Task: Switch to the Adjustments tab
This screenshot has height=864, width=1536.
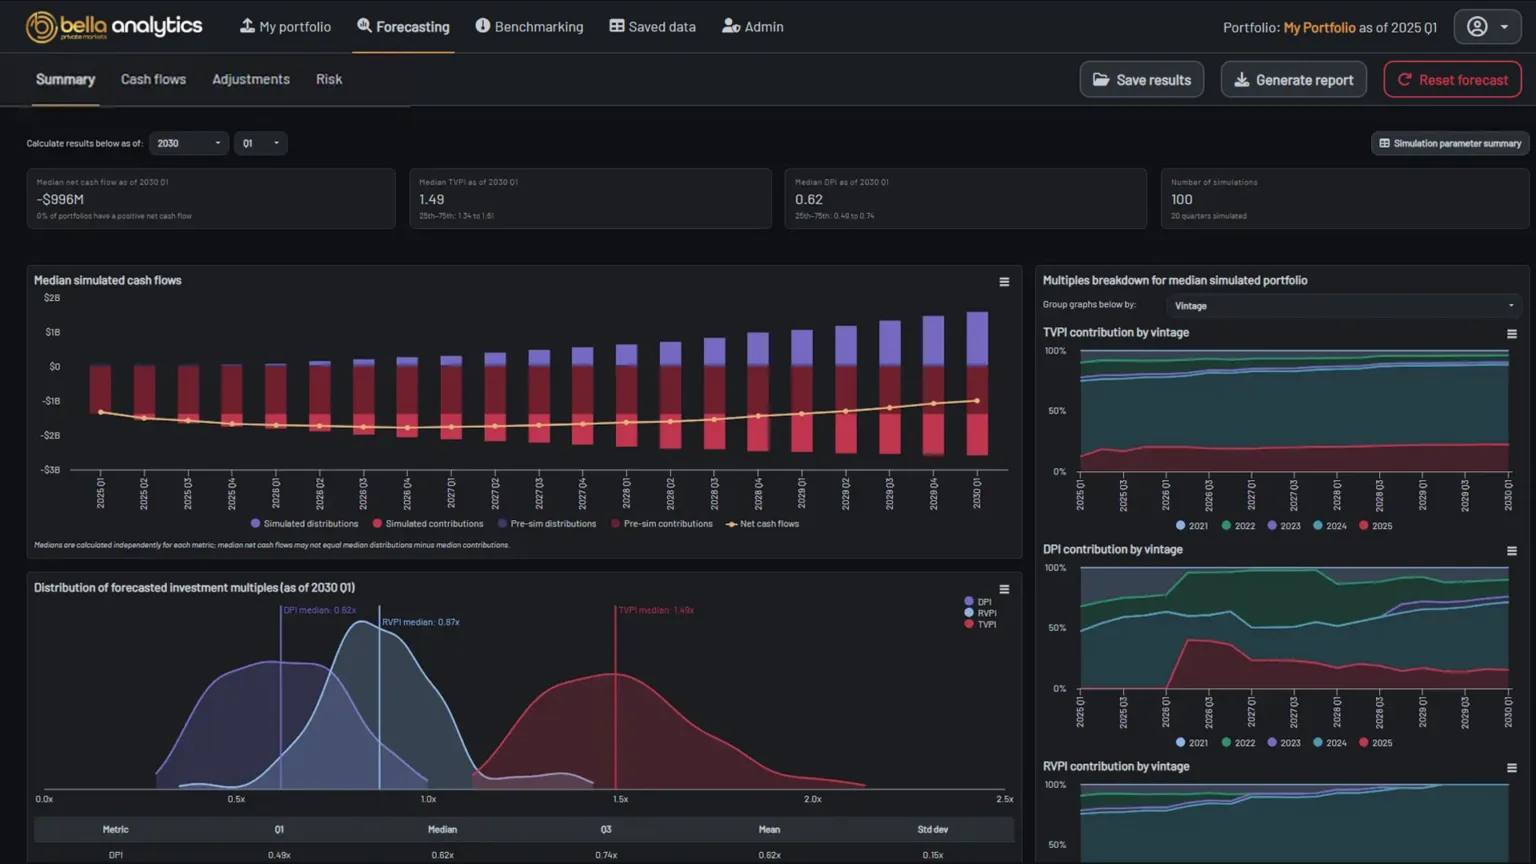Action: (251, 79)
